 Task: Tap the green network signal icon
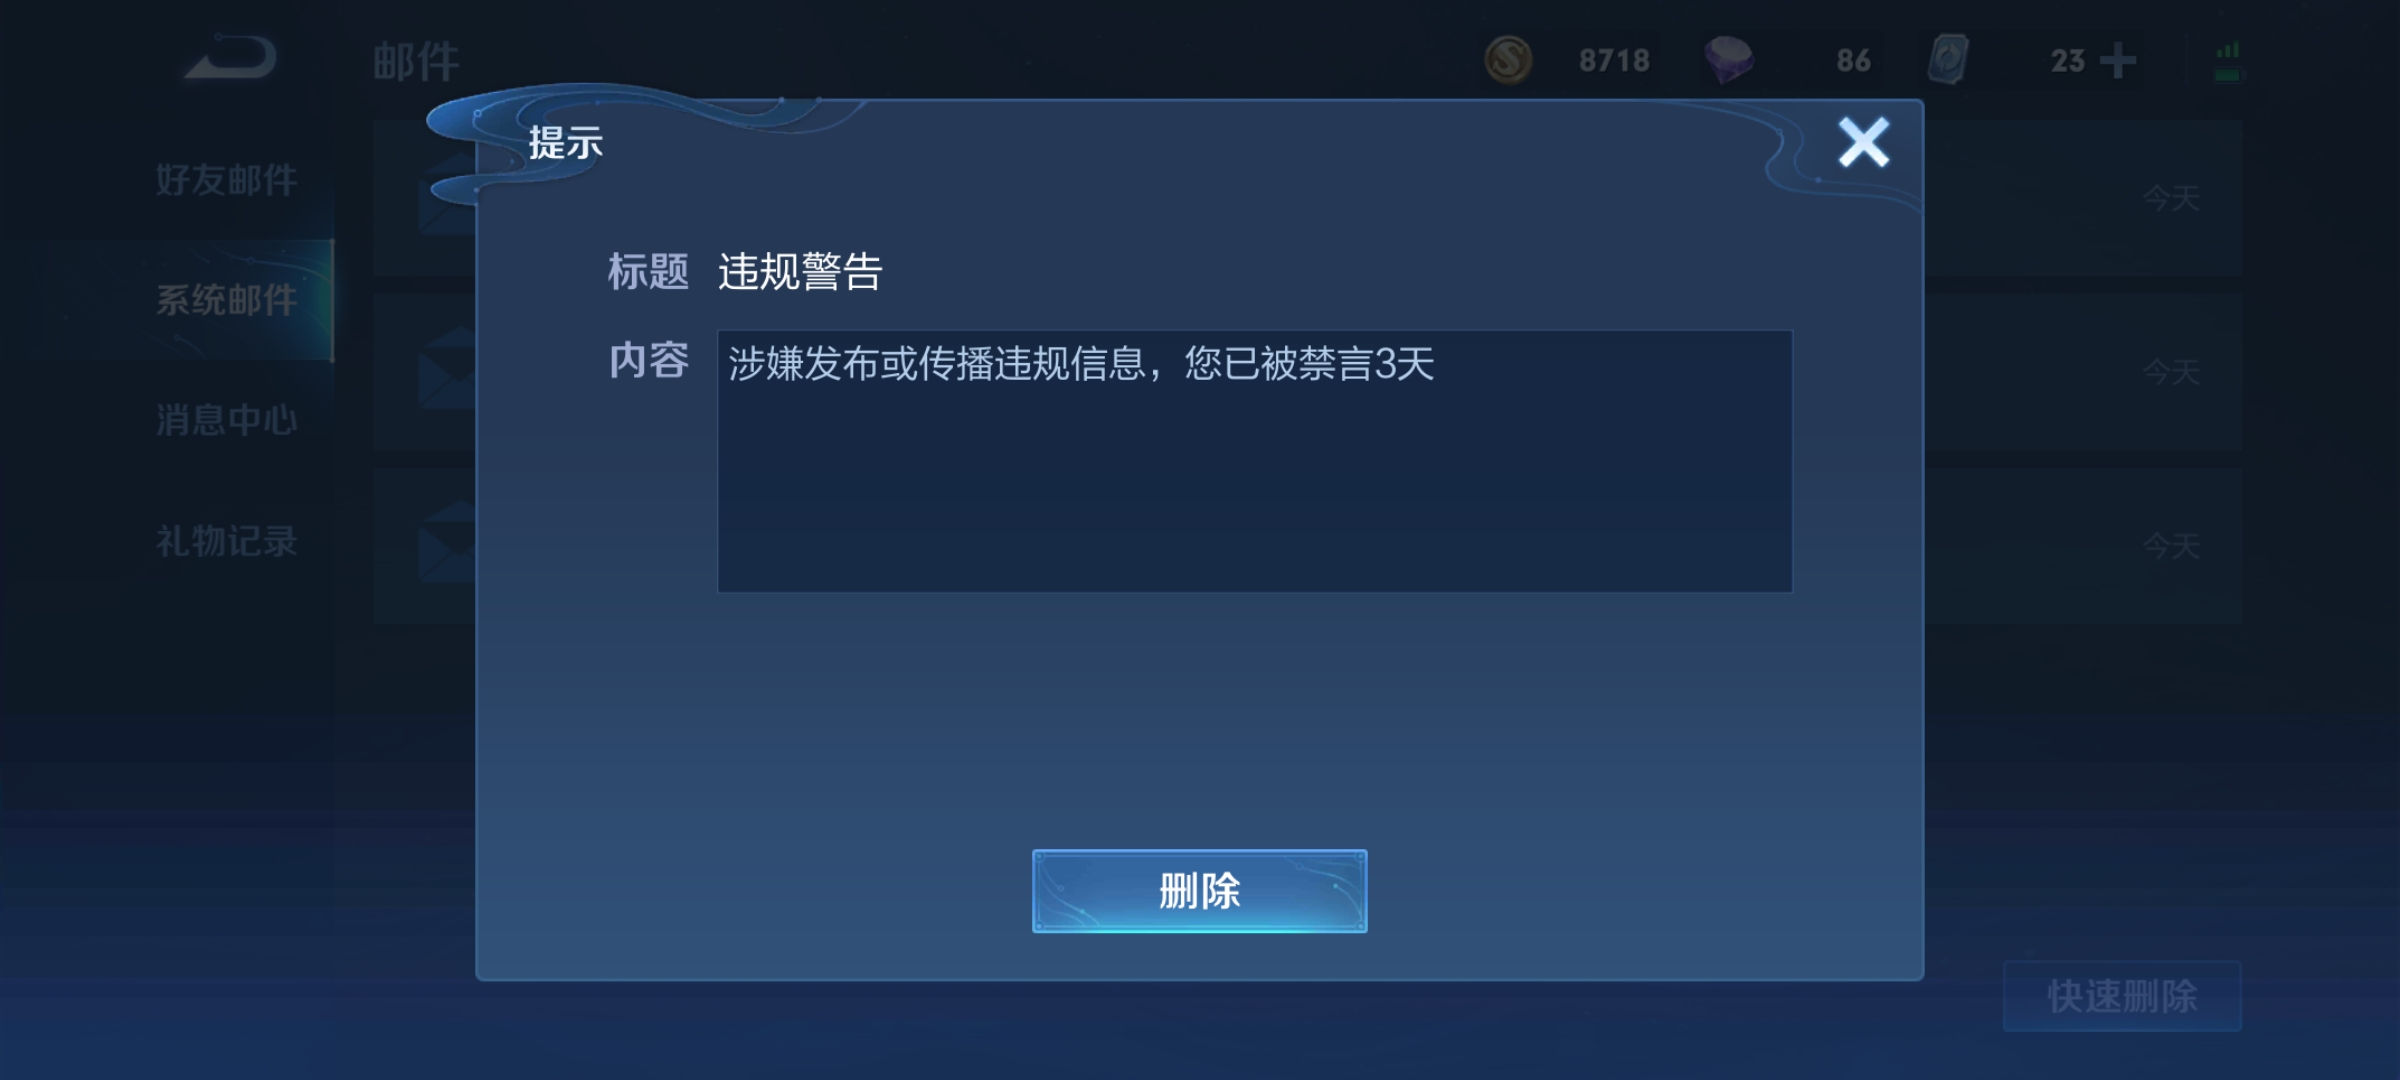(x=2228, y=62)
